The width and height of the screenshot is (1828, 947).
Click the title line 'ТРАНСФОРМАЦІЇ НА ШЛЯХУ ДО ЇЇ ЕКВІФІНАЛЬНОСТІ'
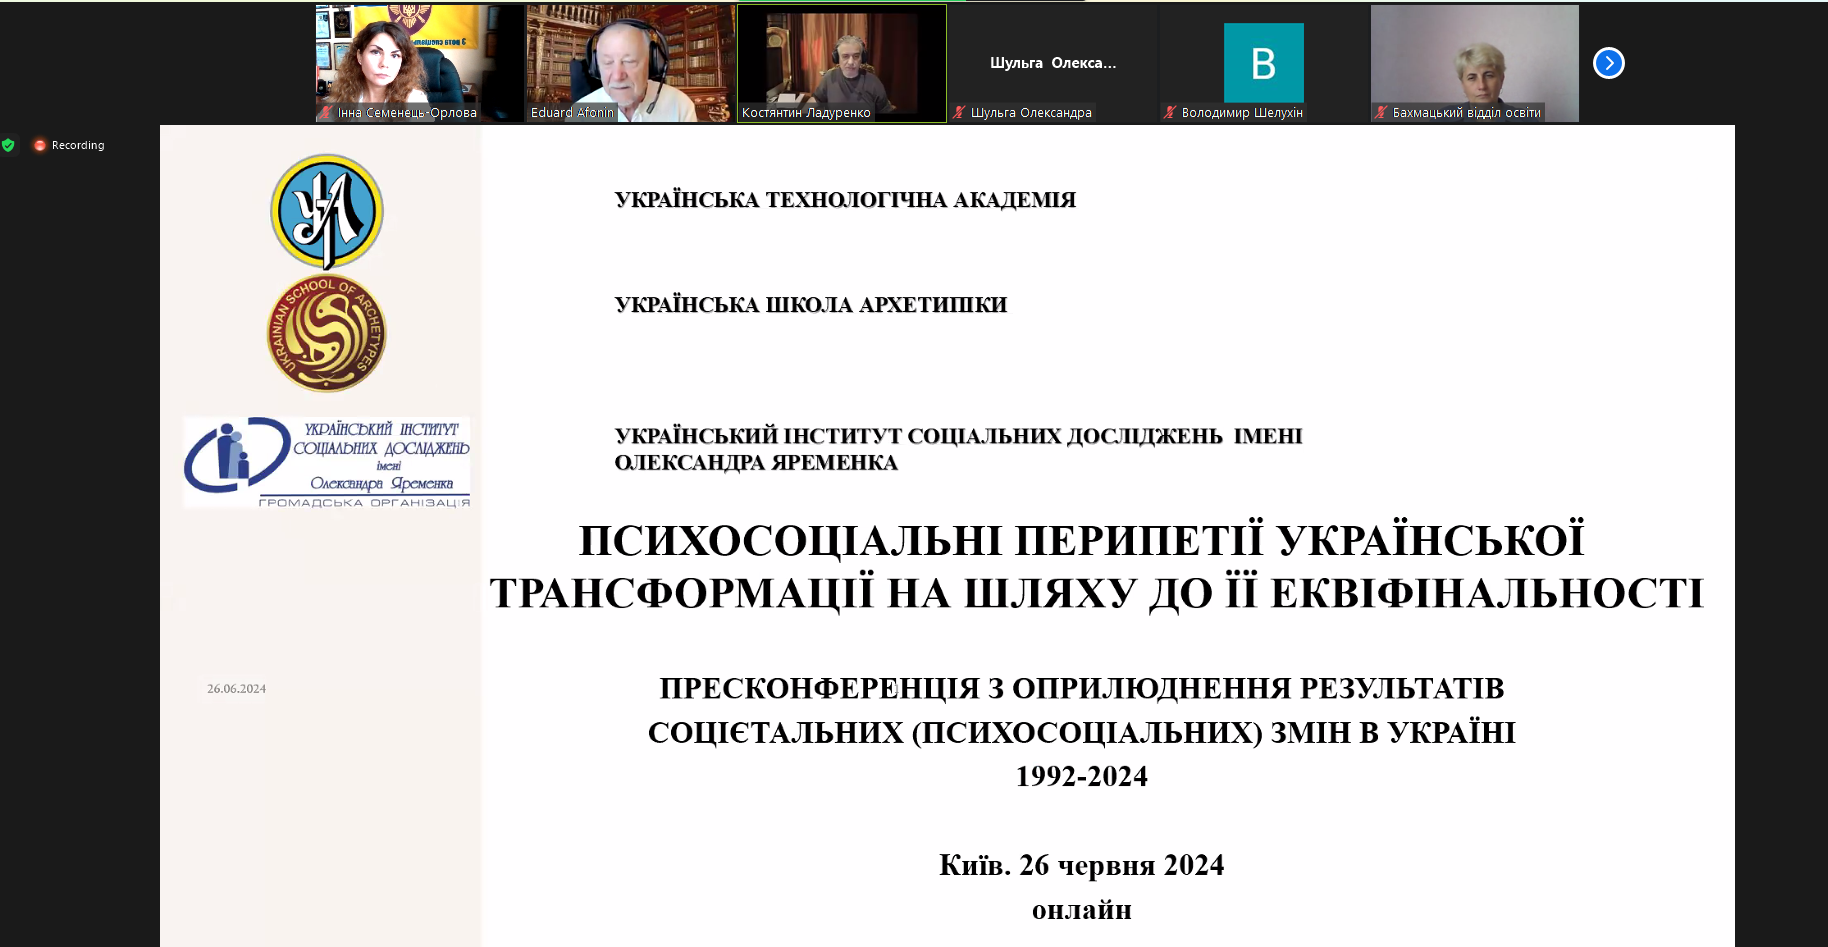click(1097, 593)
